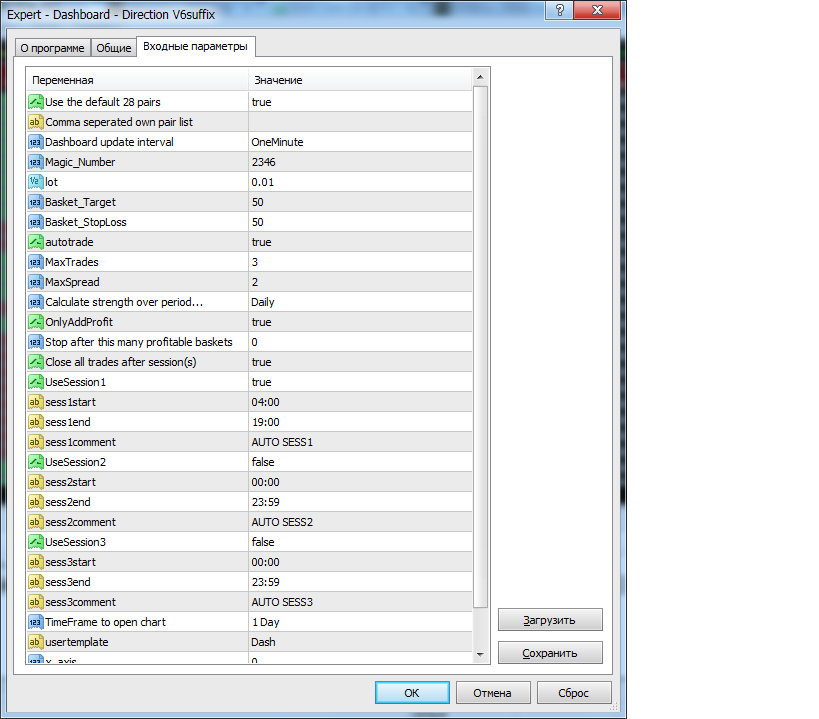This screenshot has height=719, width=819.
Task: Click the OK button
Action: [x=412, y=693]
